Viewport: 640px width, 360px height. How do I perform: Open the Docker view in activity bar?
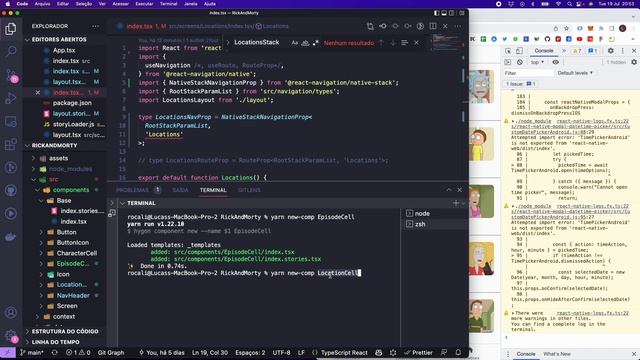point(11,237)
